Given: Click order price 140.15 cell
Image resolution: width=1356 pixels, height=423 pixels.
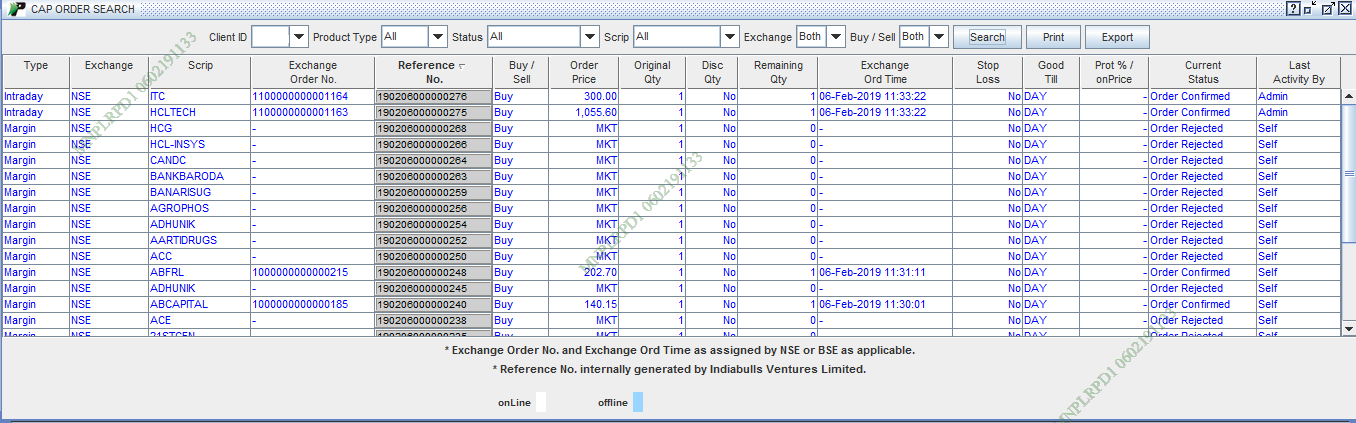Looking at the screenshot, I should pyautogui.click(x=584, y=305).
